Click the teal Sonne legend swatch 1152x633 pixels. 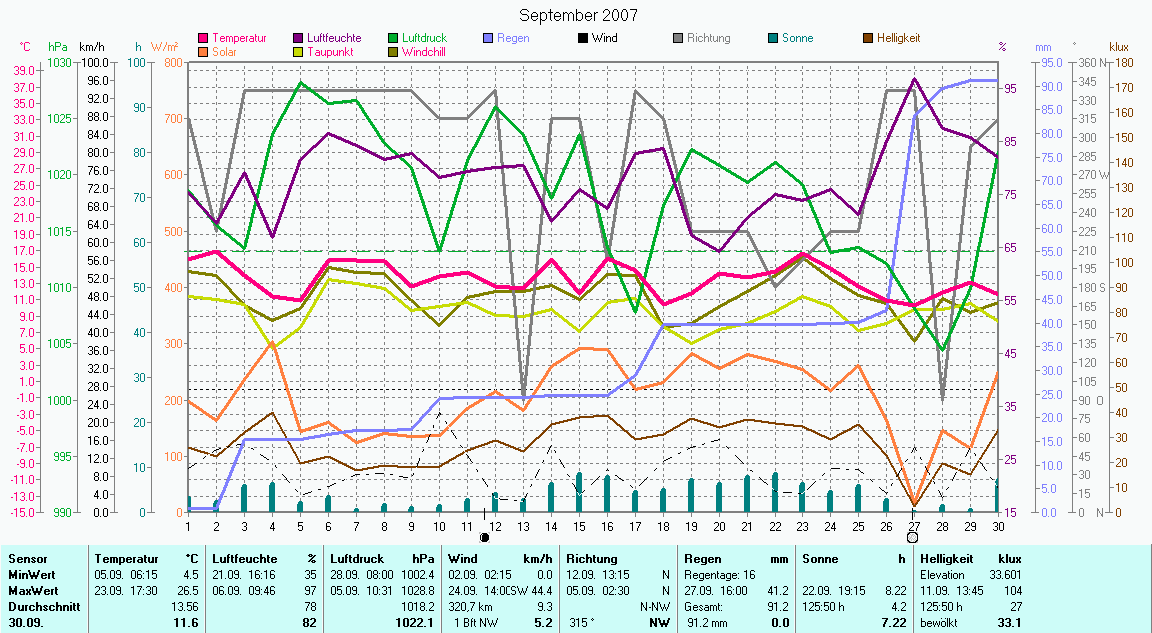(773, 39)
